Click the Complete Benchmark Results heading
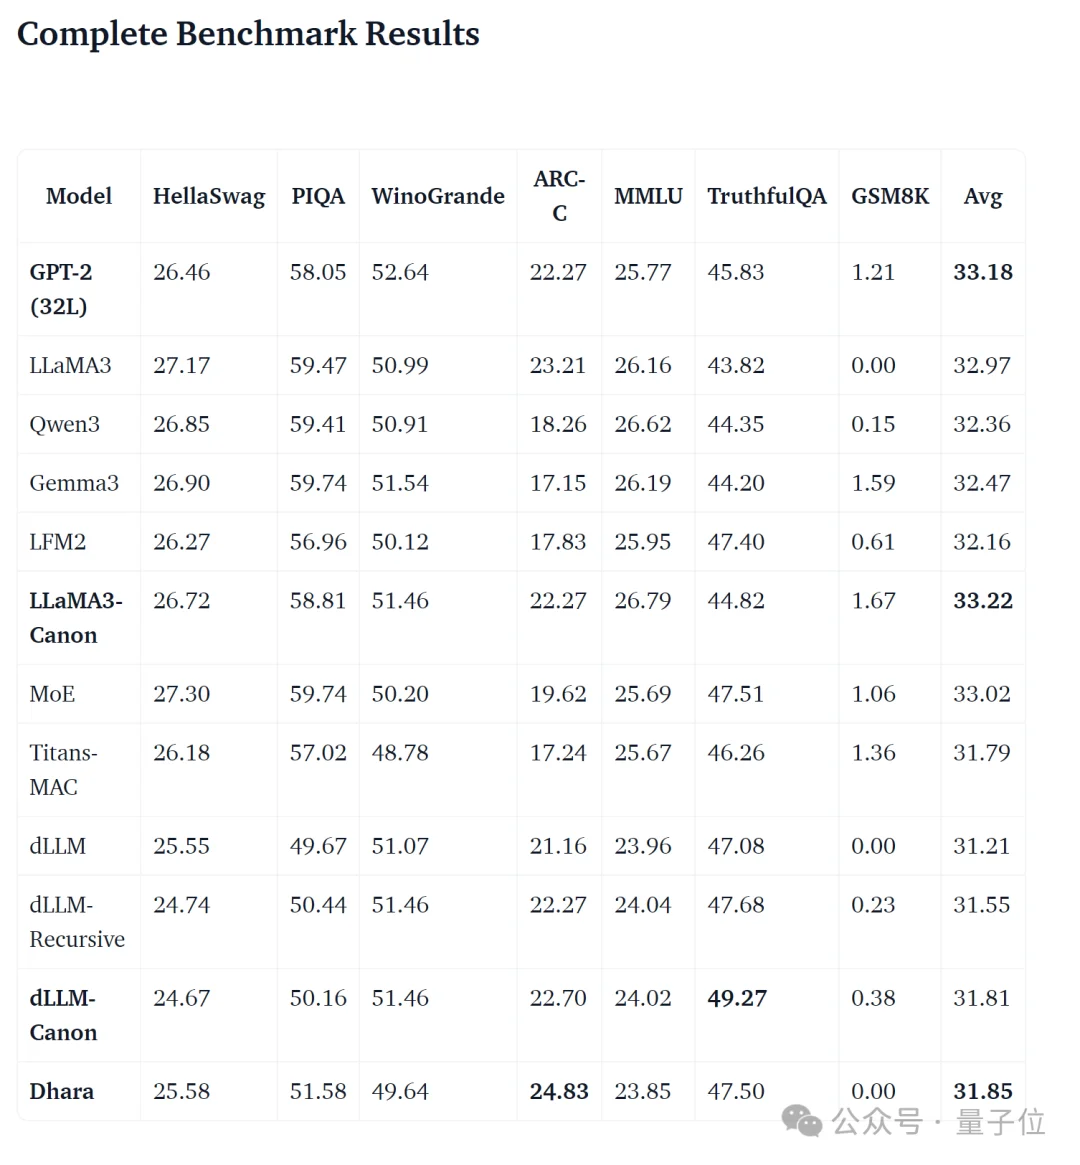The height and width of the screenshot is (1165, 1080). (x=248, y=34)
